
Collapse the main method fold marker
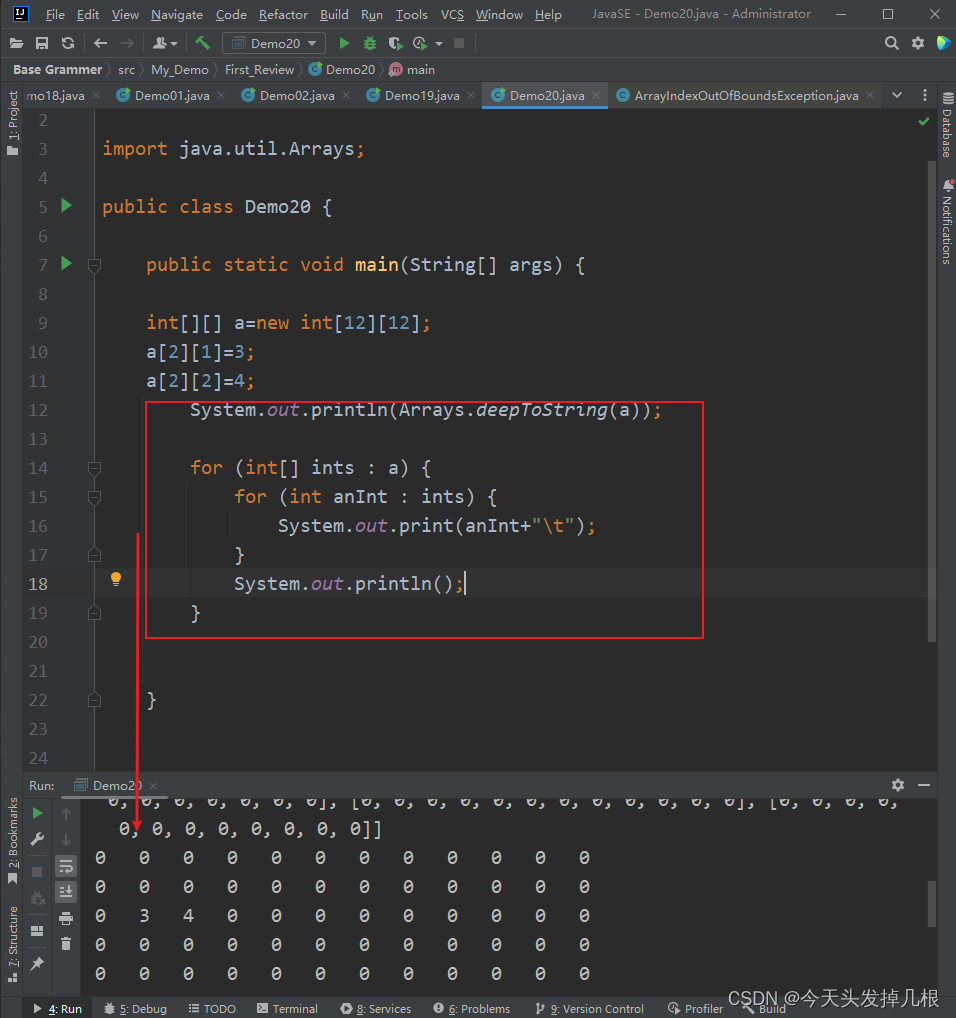click(94, 265)
